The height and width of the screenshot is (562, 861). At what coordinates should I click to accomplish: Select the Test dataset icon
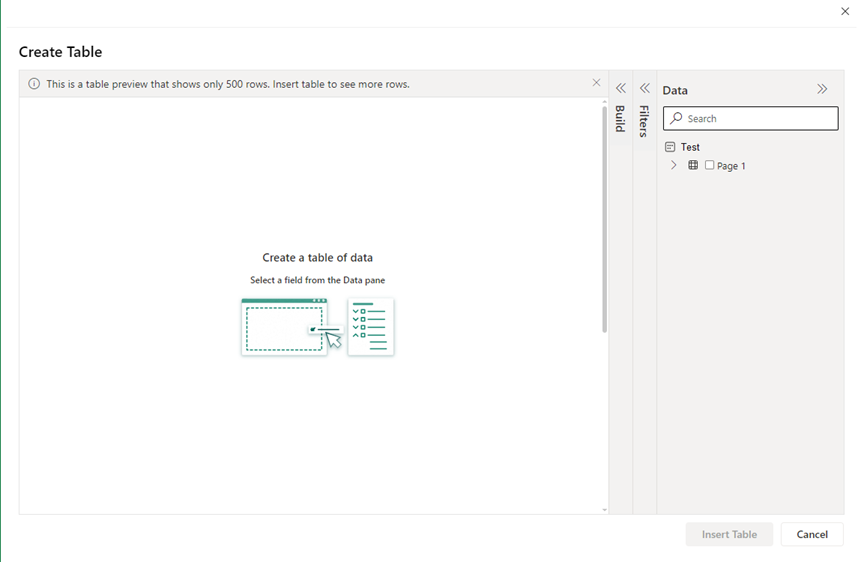(x=670, y=147)
